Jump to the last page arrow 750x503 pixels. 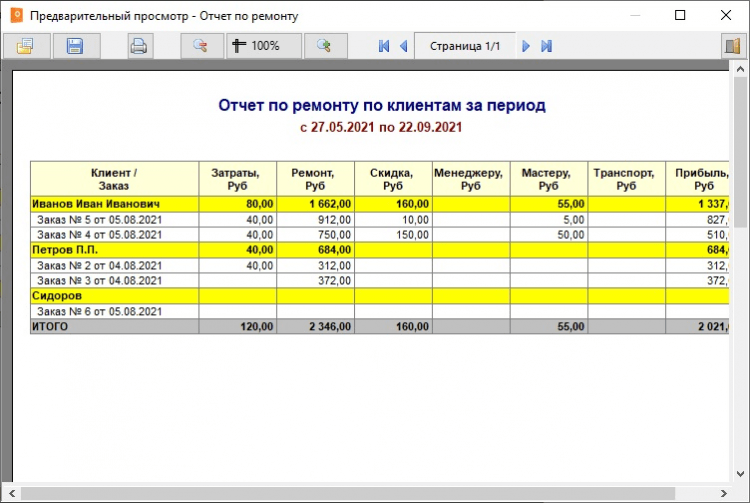pyautogui.click(x=546, y=46)
